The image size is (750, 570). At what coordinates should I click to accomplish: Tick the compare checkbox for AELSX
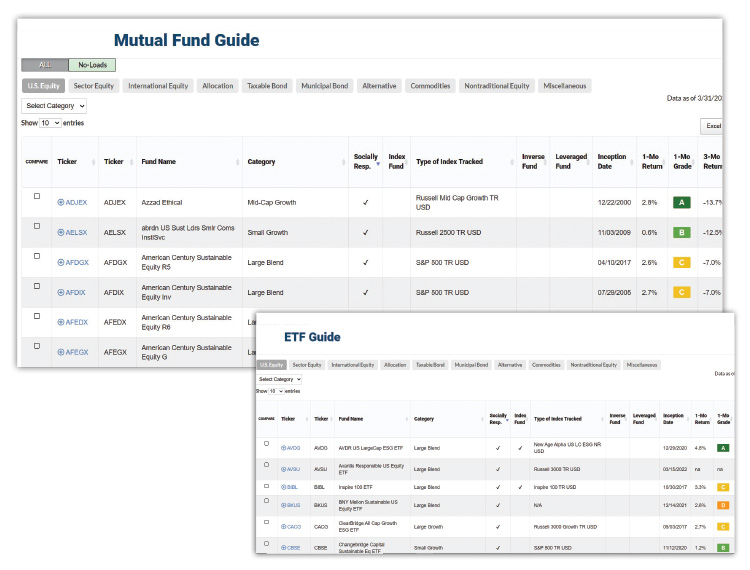(x=37, y=226)
